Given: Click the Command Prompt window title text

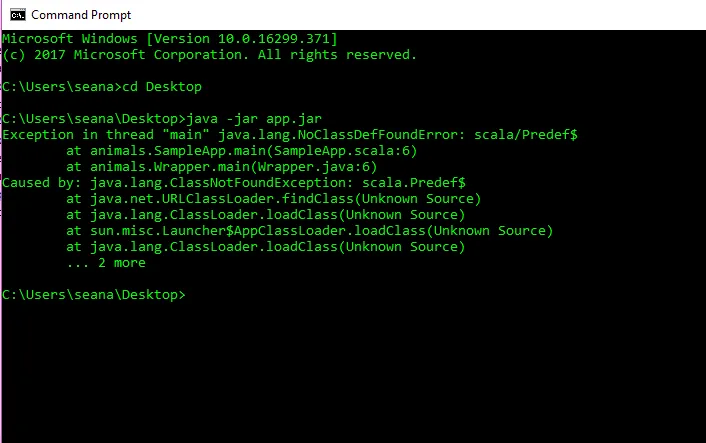Looking at the screenshot, I should (x=81, y=15).
